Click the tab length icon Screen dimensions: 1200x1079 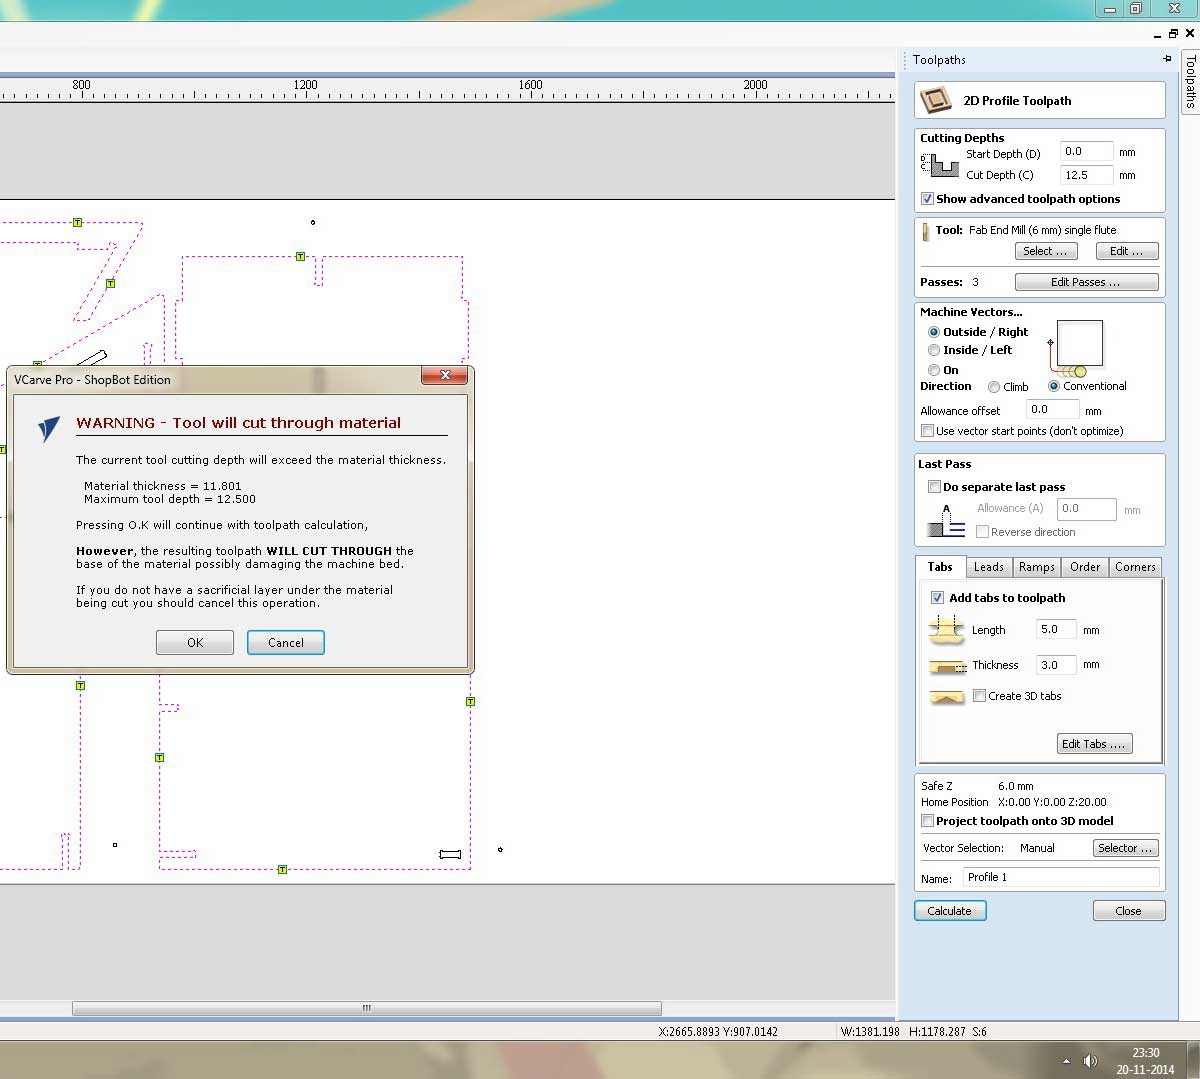pos(946,630)
